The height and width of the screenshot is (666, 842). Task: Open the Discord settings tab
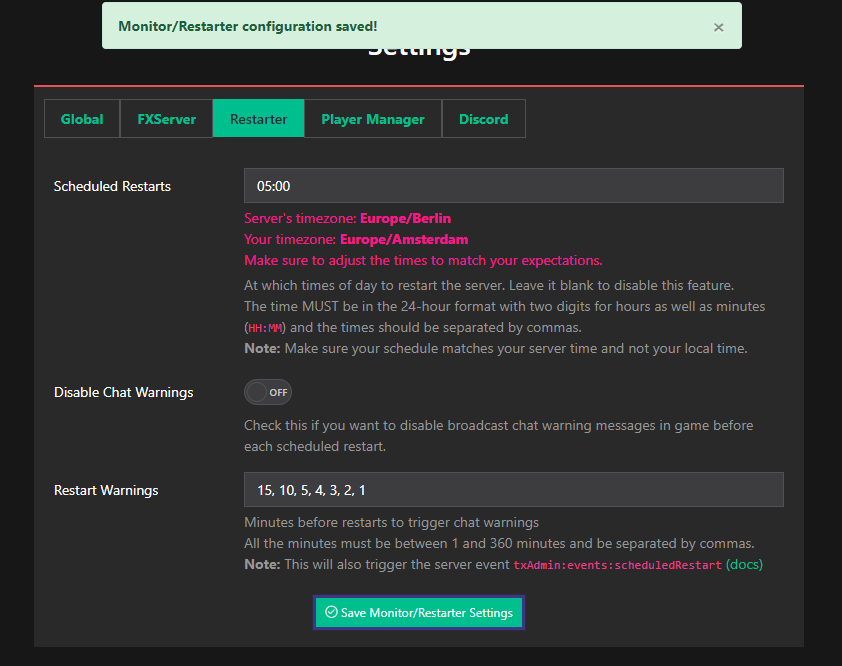pyautogui.click(x=483, y=119)
